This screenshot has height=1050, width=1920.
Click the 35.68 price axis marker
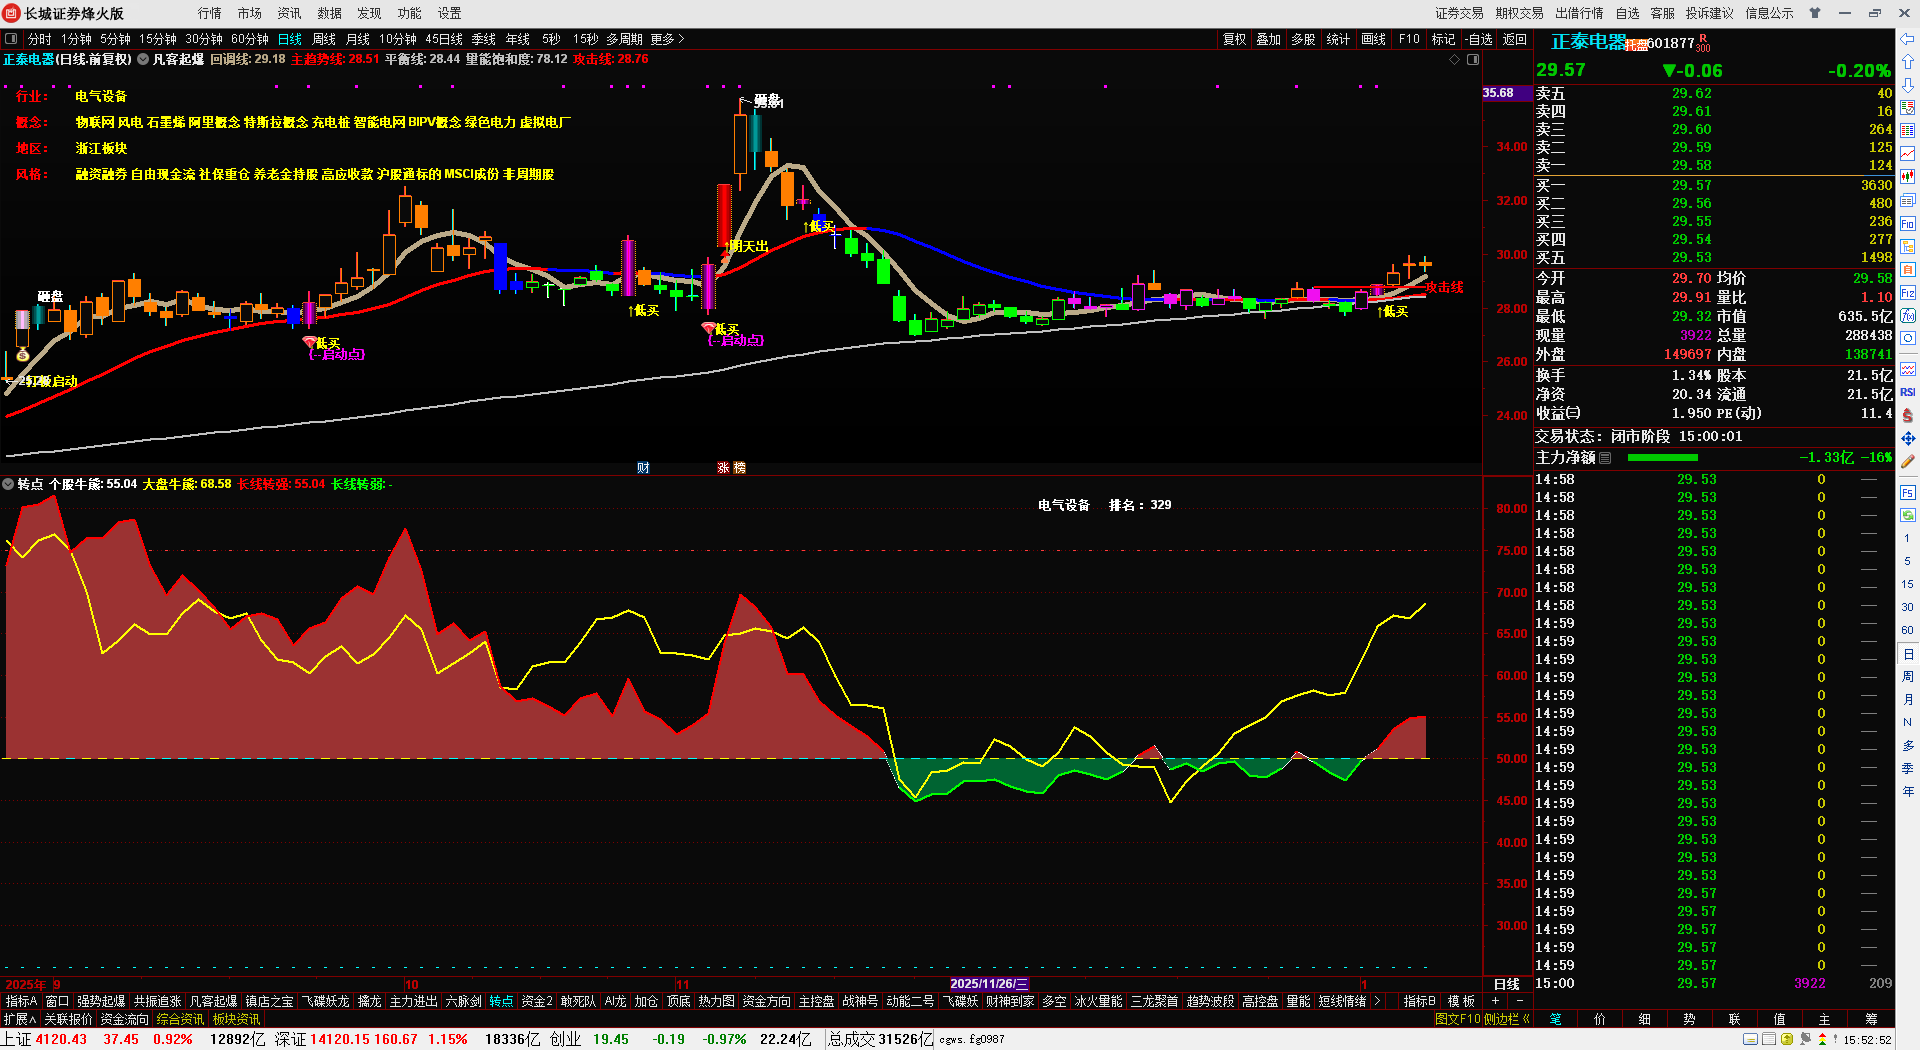[x=1506, y=93]
